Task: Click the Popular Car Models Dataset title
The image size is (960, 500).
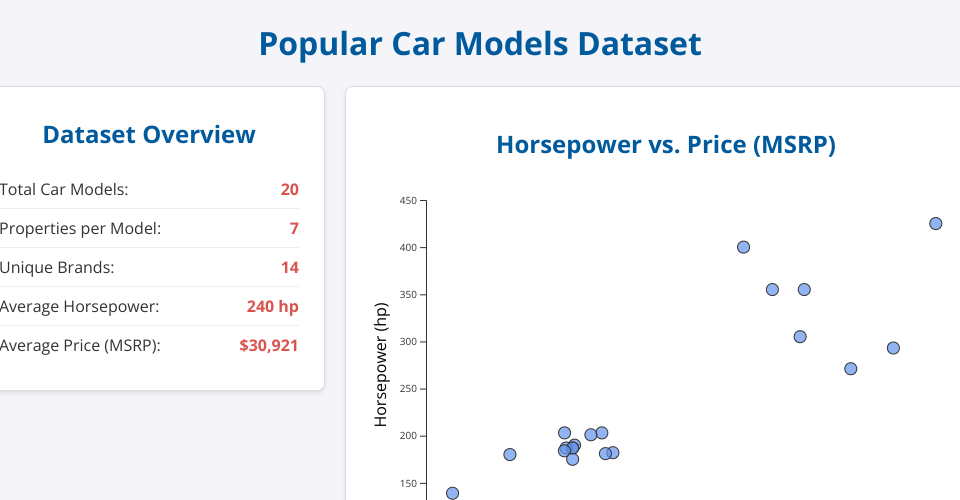Action: click(480, 44)
